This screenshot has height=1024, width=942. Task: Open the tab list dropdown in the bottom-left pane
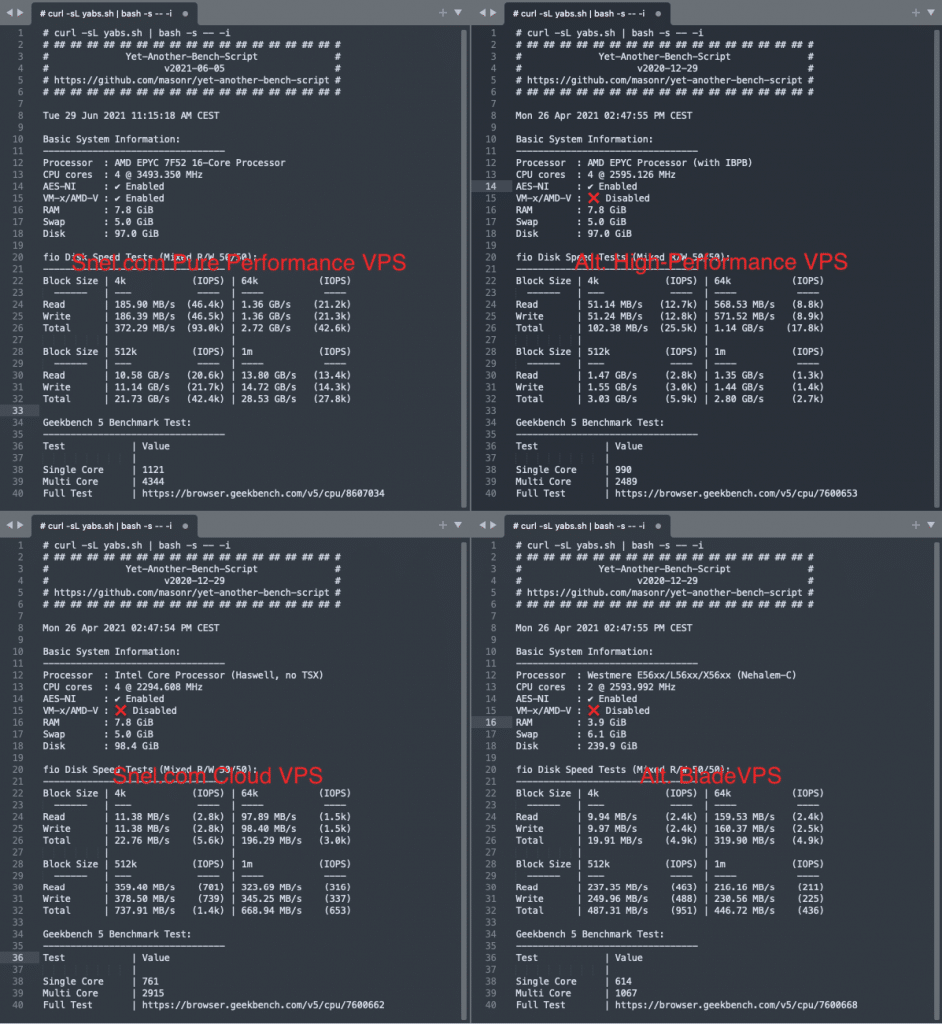[458, 525]
